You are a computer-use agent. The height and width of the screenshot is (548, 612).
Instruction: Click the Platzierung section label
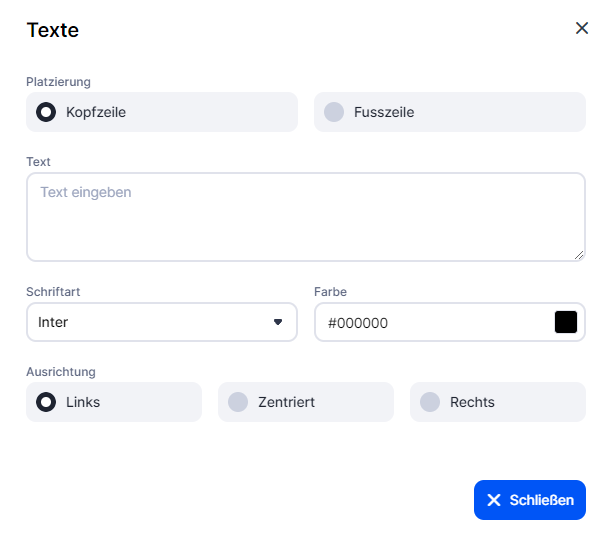[x=59, y=82]
